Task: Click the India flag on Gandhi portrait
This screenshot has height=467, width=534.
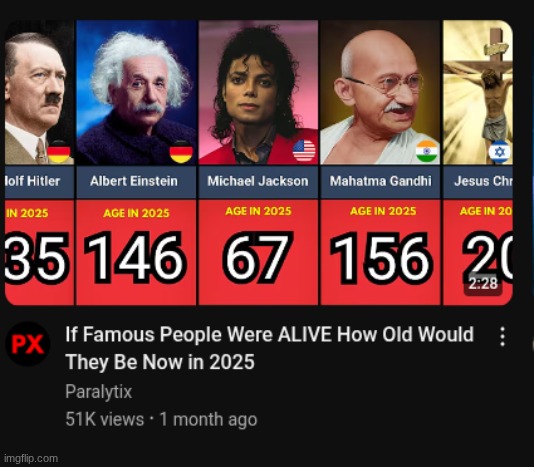Action: (427, 151)
